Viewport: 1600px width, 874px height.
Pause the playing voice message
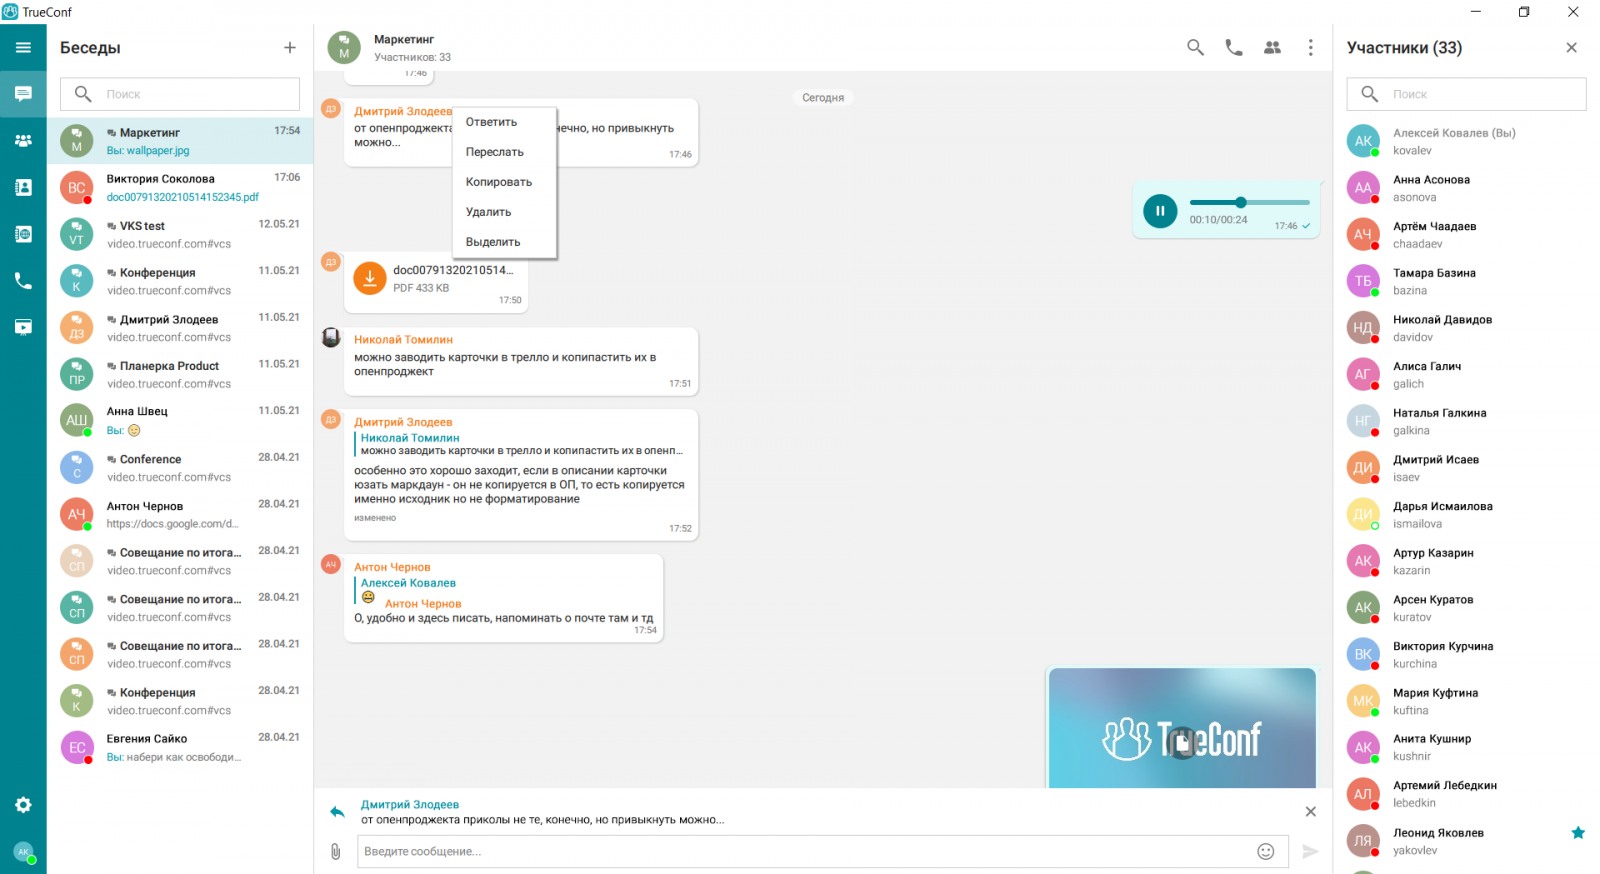(1160, 211)
